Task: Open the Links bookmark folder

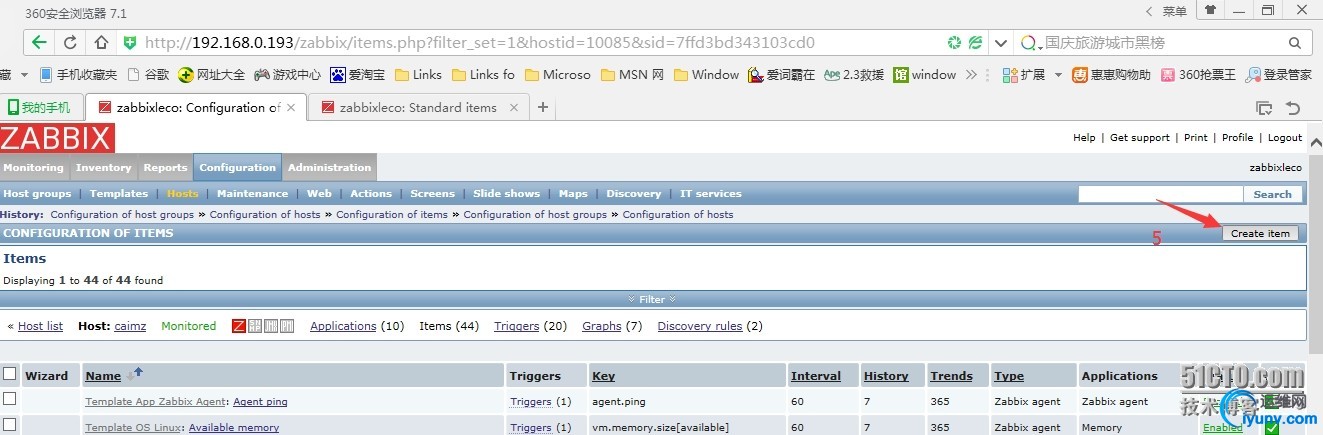Action: pos(418,74)
